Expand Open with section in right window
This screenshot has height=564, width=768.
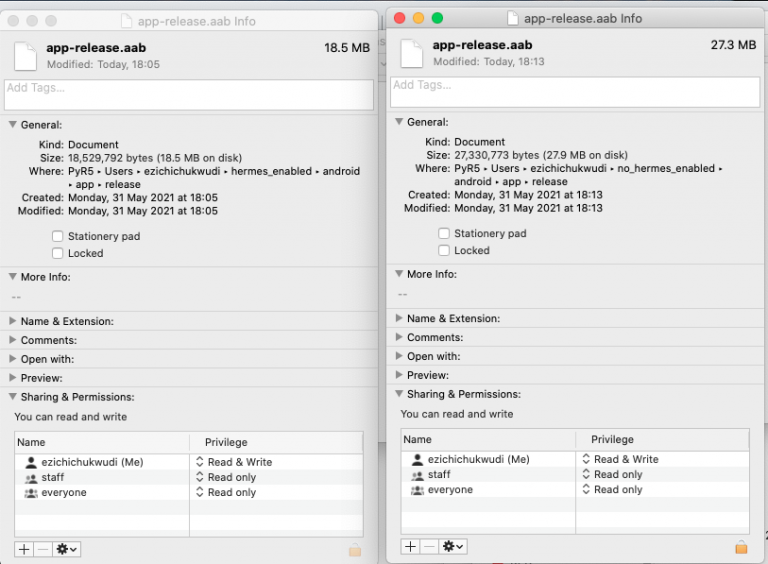(399, 356)
